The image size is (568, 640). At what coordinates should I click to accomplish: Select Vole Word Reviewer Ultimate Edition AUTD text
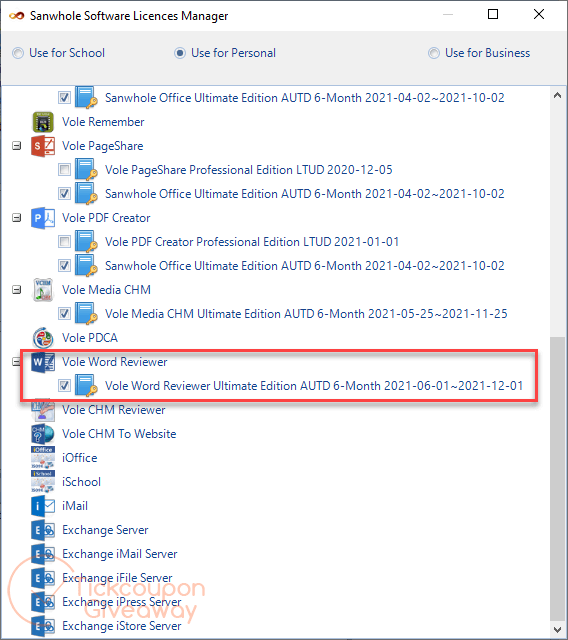(314, 386)
